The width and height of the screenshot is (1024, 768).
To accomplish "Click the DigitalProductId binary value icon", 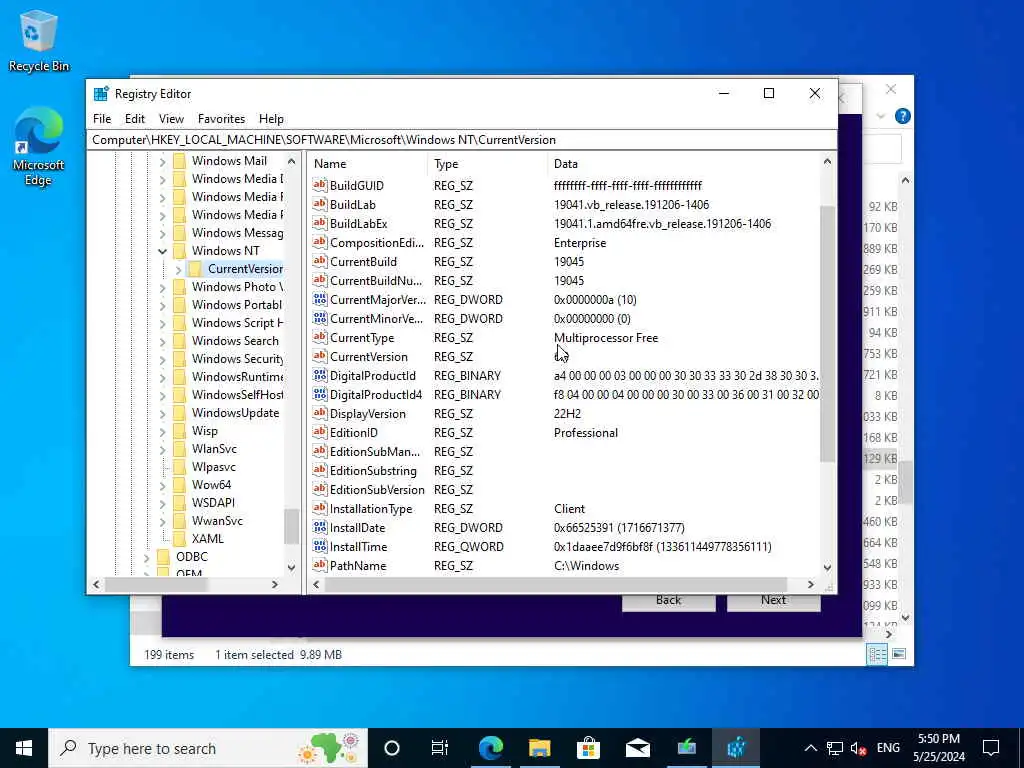I will click(319, 376).
